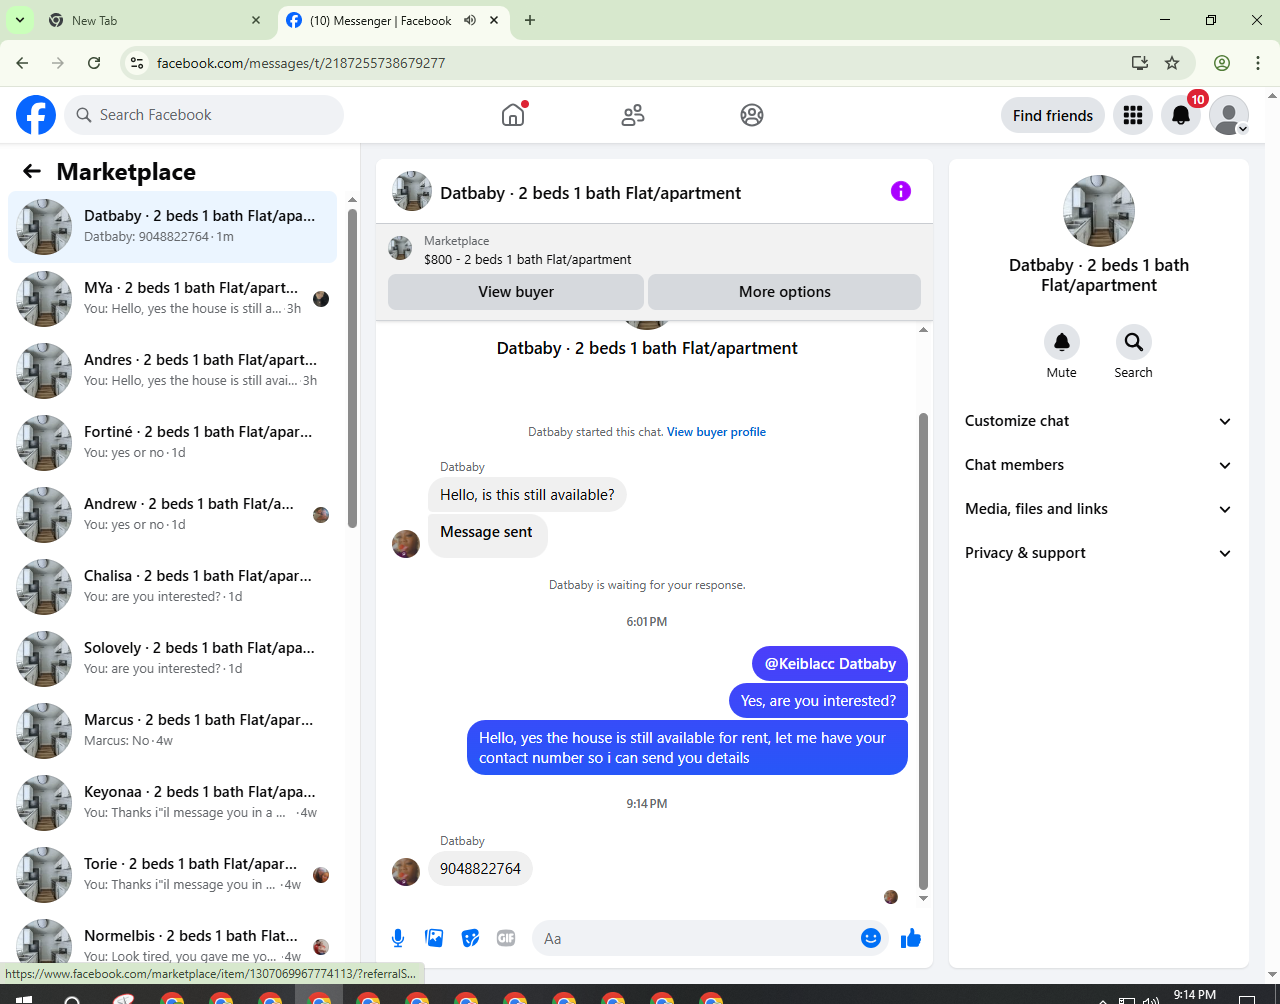Open the Home feed icon
This screenshot has height=1004, width=1280.
(x=513, y=115)
